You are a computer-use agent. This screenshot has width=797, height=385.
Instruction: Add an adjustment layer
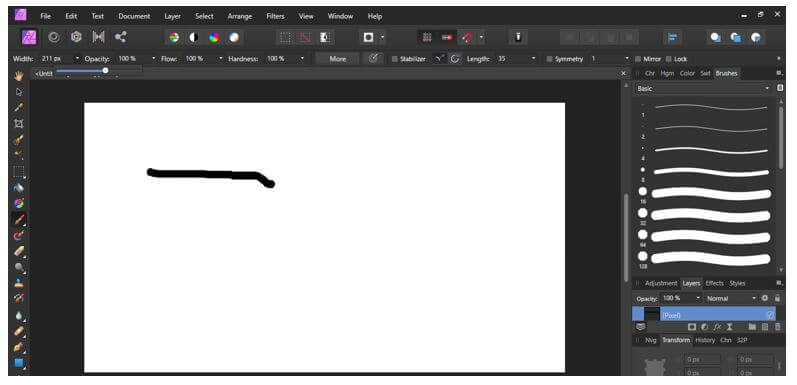coord(704,327)
